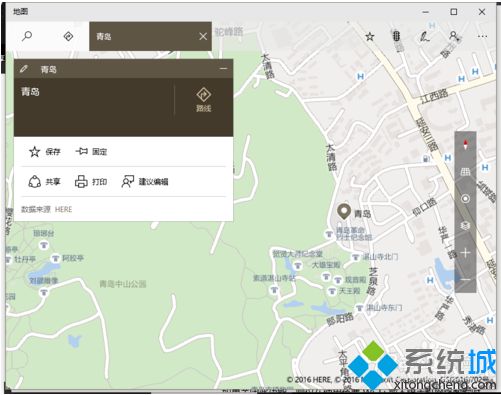Viewport: 501px width, 395px height.
Task: Share the place via 共享
Action: pyautogui.click(x=44, y=182)
